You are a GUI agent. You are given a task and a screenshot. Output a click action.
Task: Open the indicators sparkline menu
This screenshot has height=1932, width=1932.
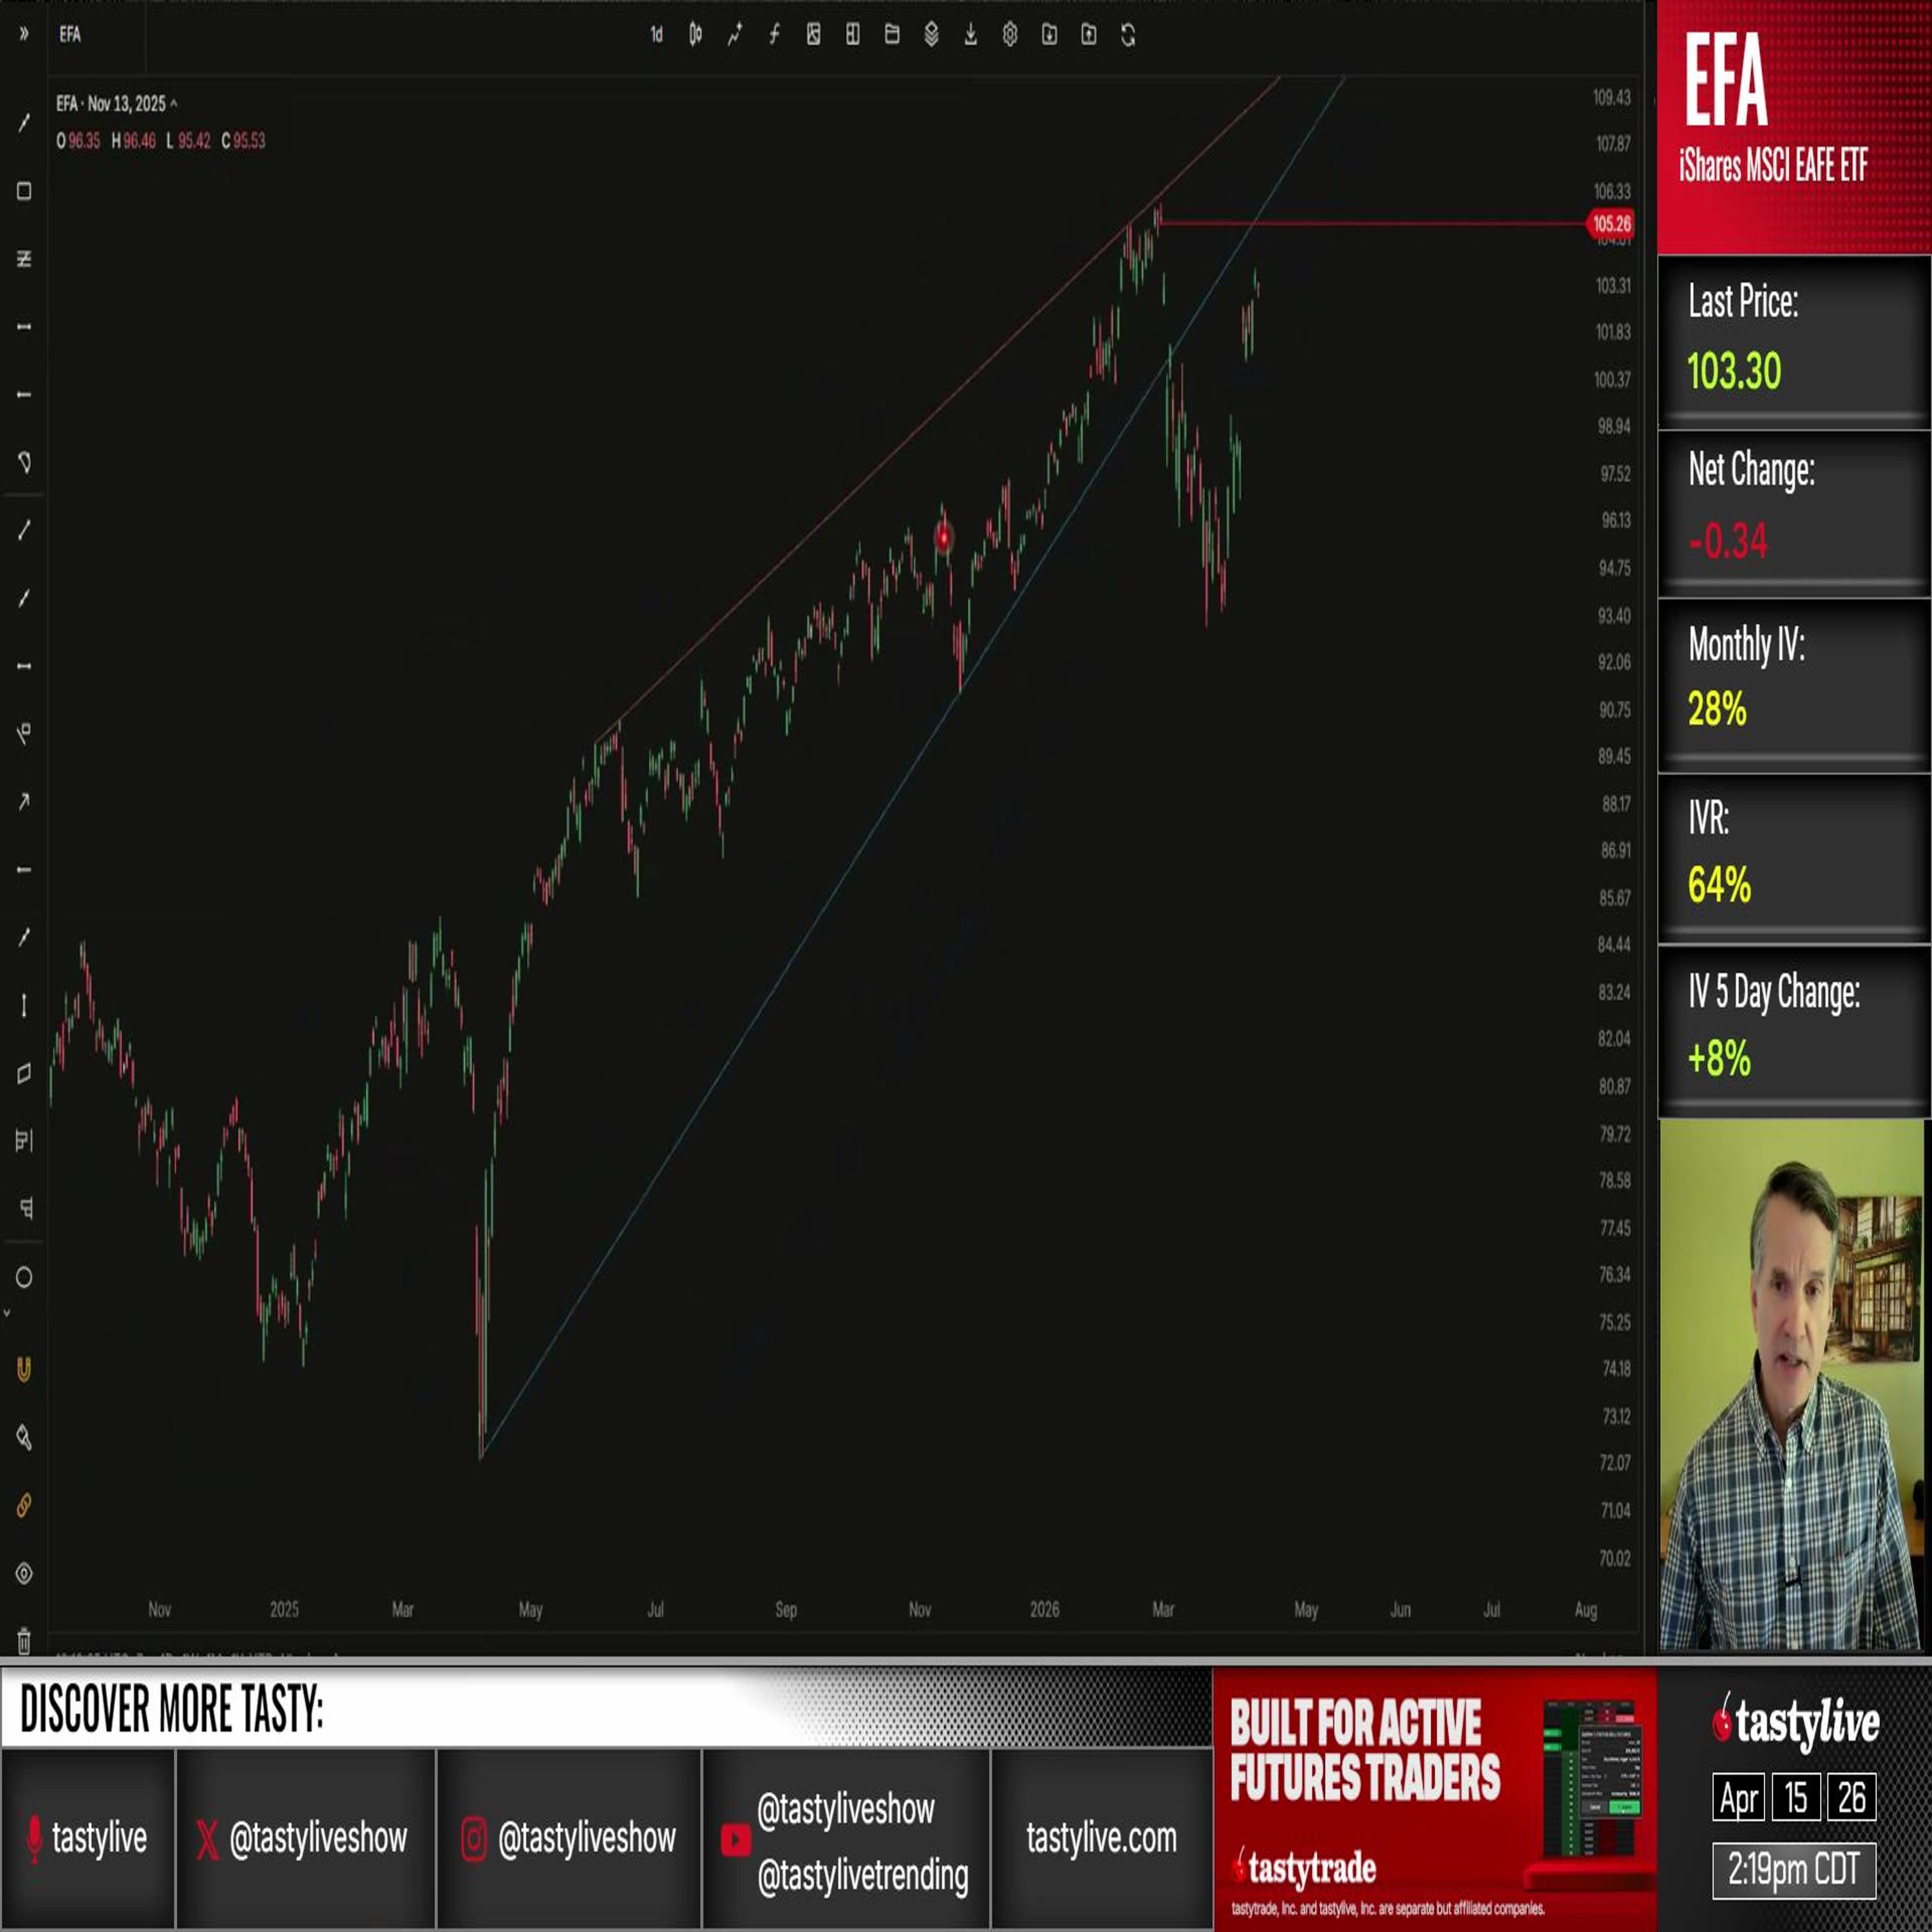click(734, 35)
